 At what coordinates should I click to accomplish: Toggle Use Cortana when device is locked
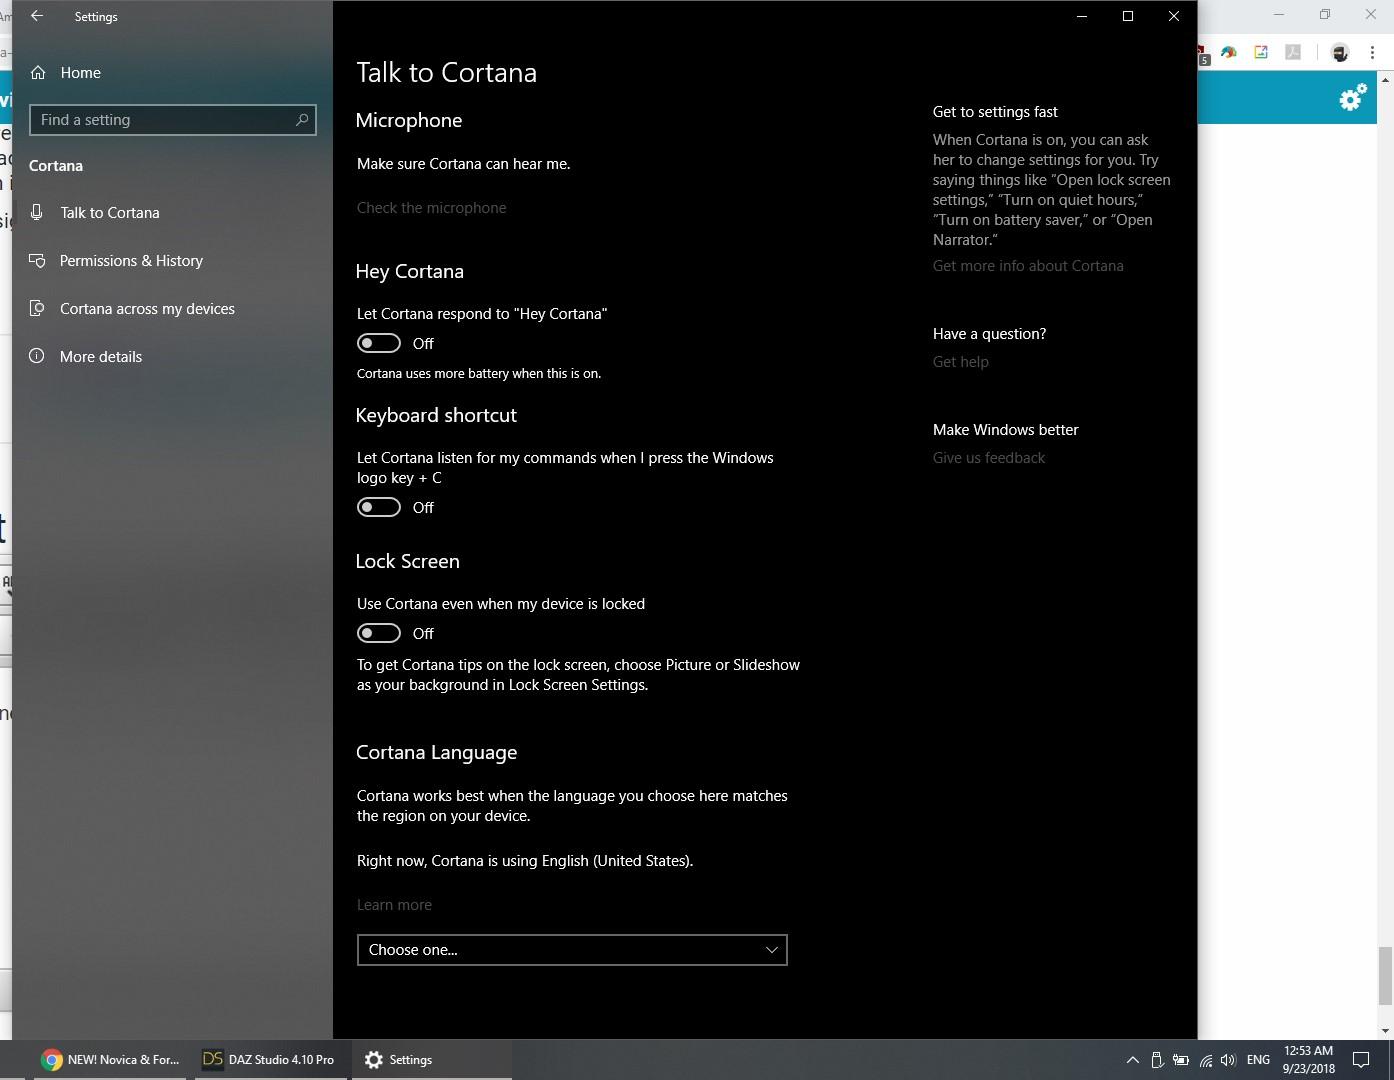[x=379, y=633]
